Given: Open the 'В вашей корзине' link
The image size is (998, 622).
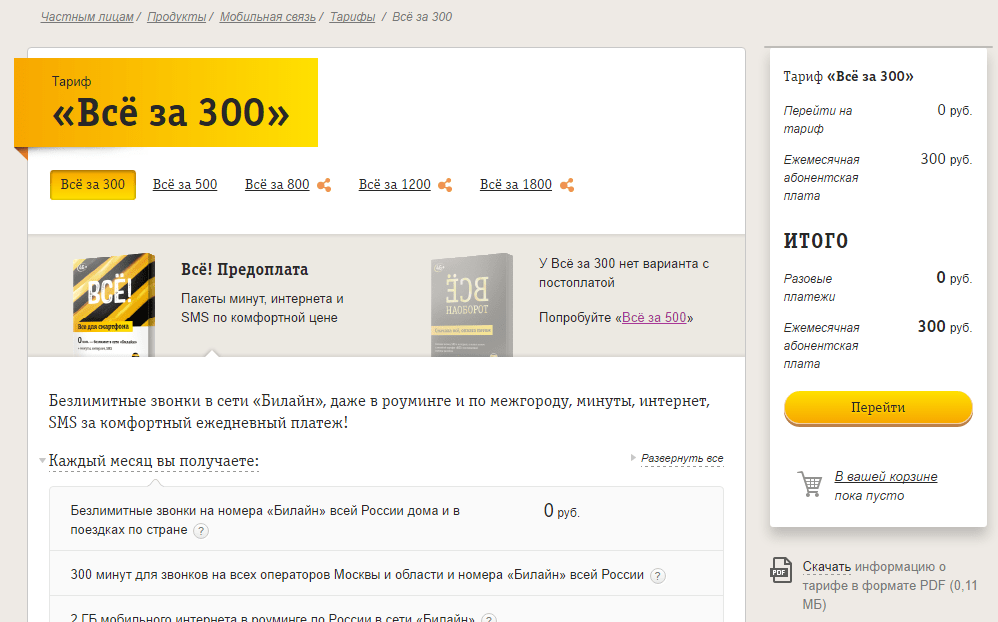Looking at the screenshot, I should 885,476.
